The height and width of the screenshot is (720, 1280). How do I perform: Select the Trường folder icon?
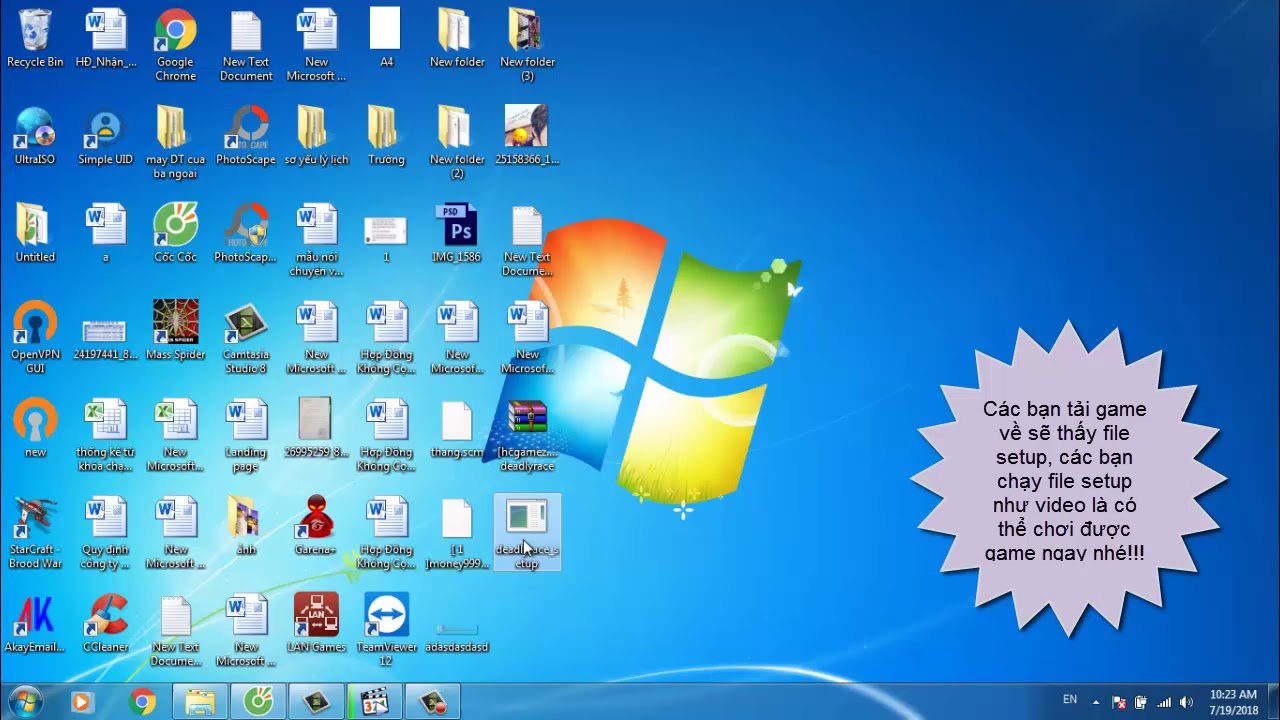tap(386, 135)
